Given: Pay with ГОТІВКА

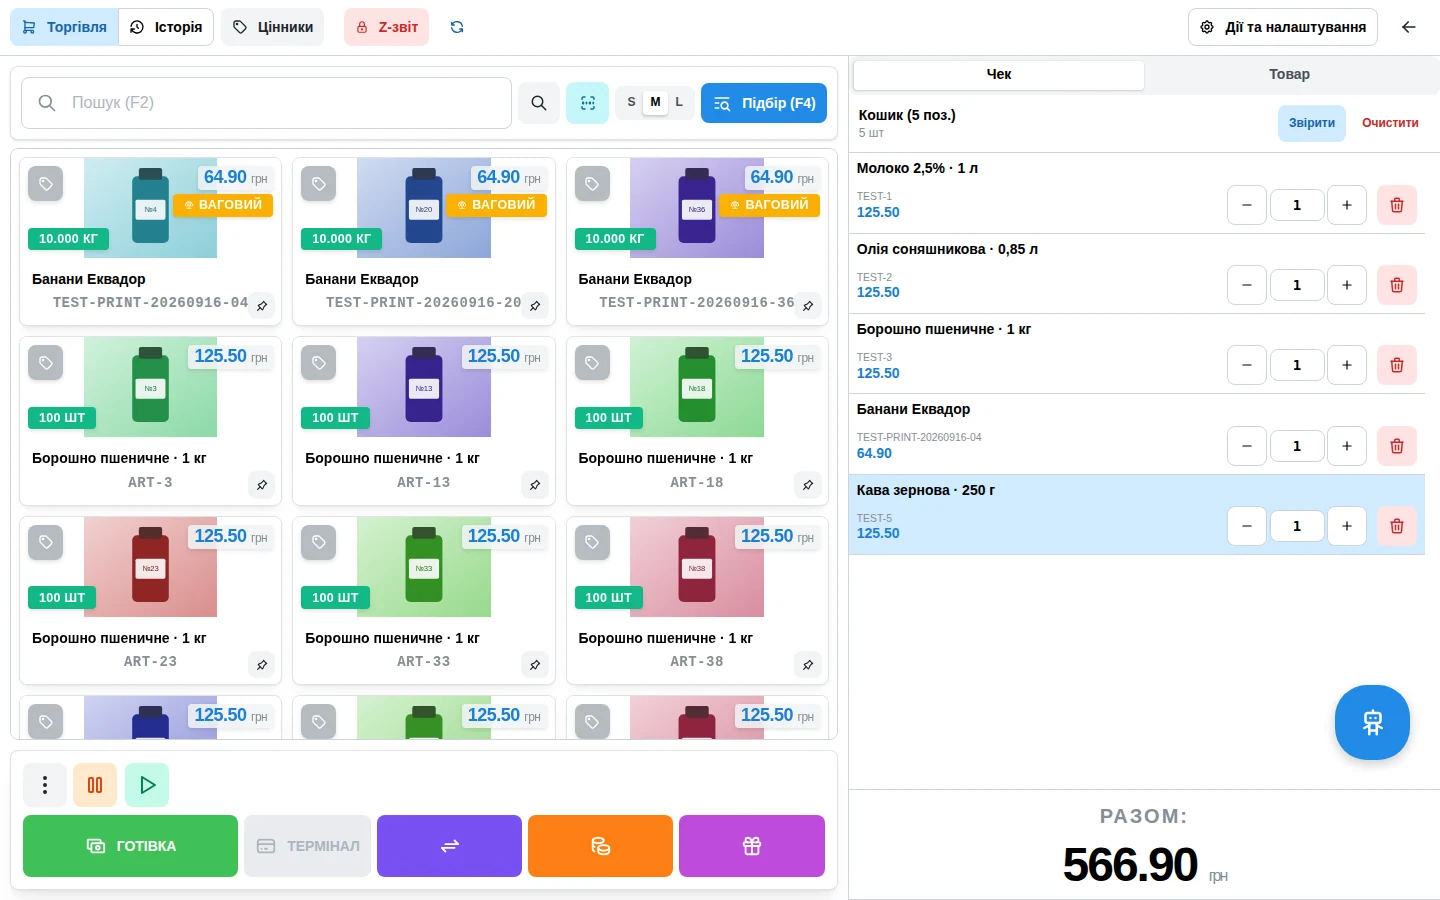Looking at the screenshot, I should 131,846.
